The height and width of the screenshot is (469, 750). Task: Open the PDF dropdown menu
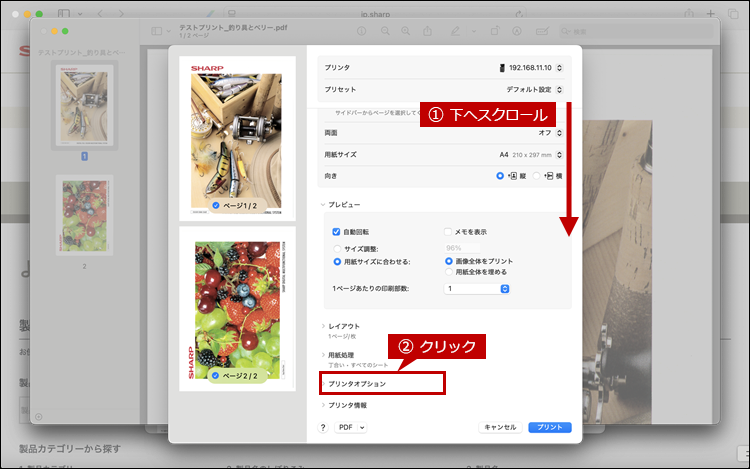[351, 427]
